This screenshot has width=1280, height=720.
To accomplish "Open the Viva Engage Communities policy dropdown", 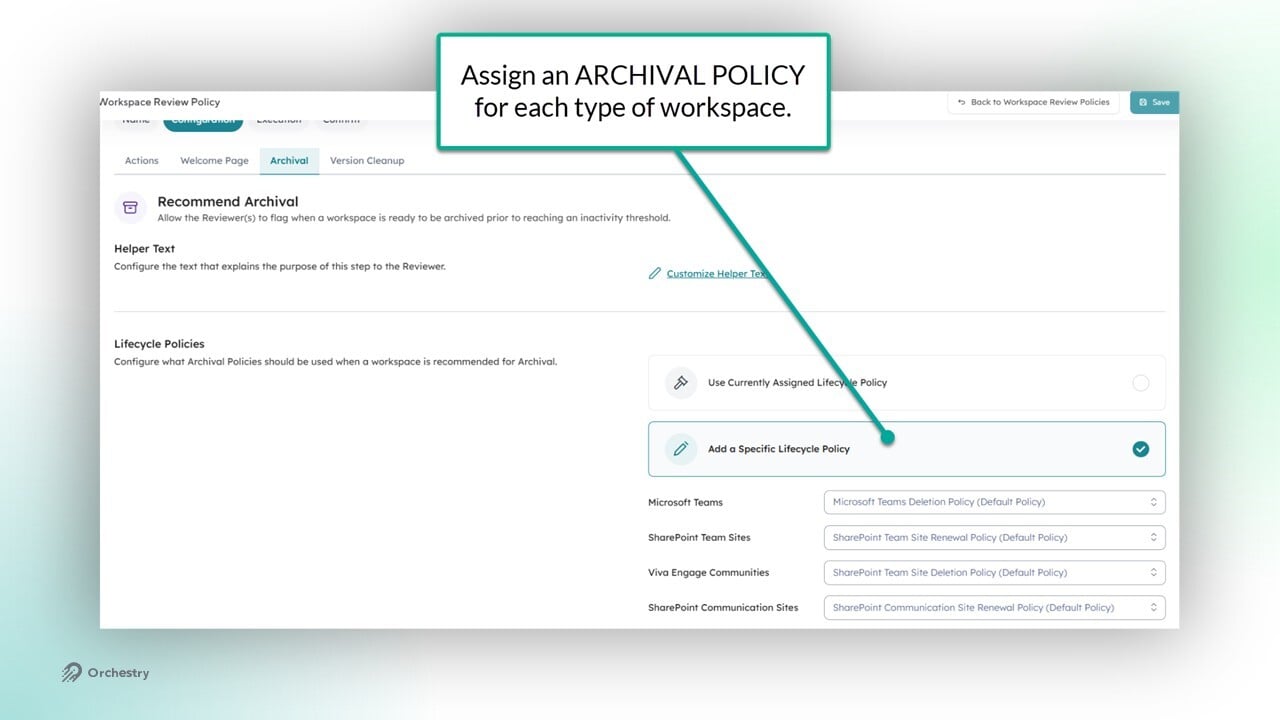I will coord(994,572).
